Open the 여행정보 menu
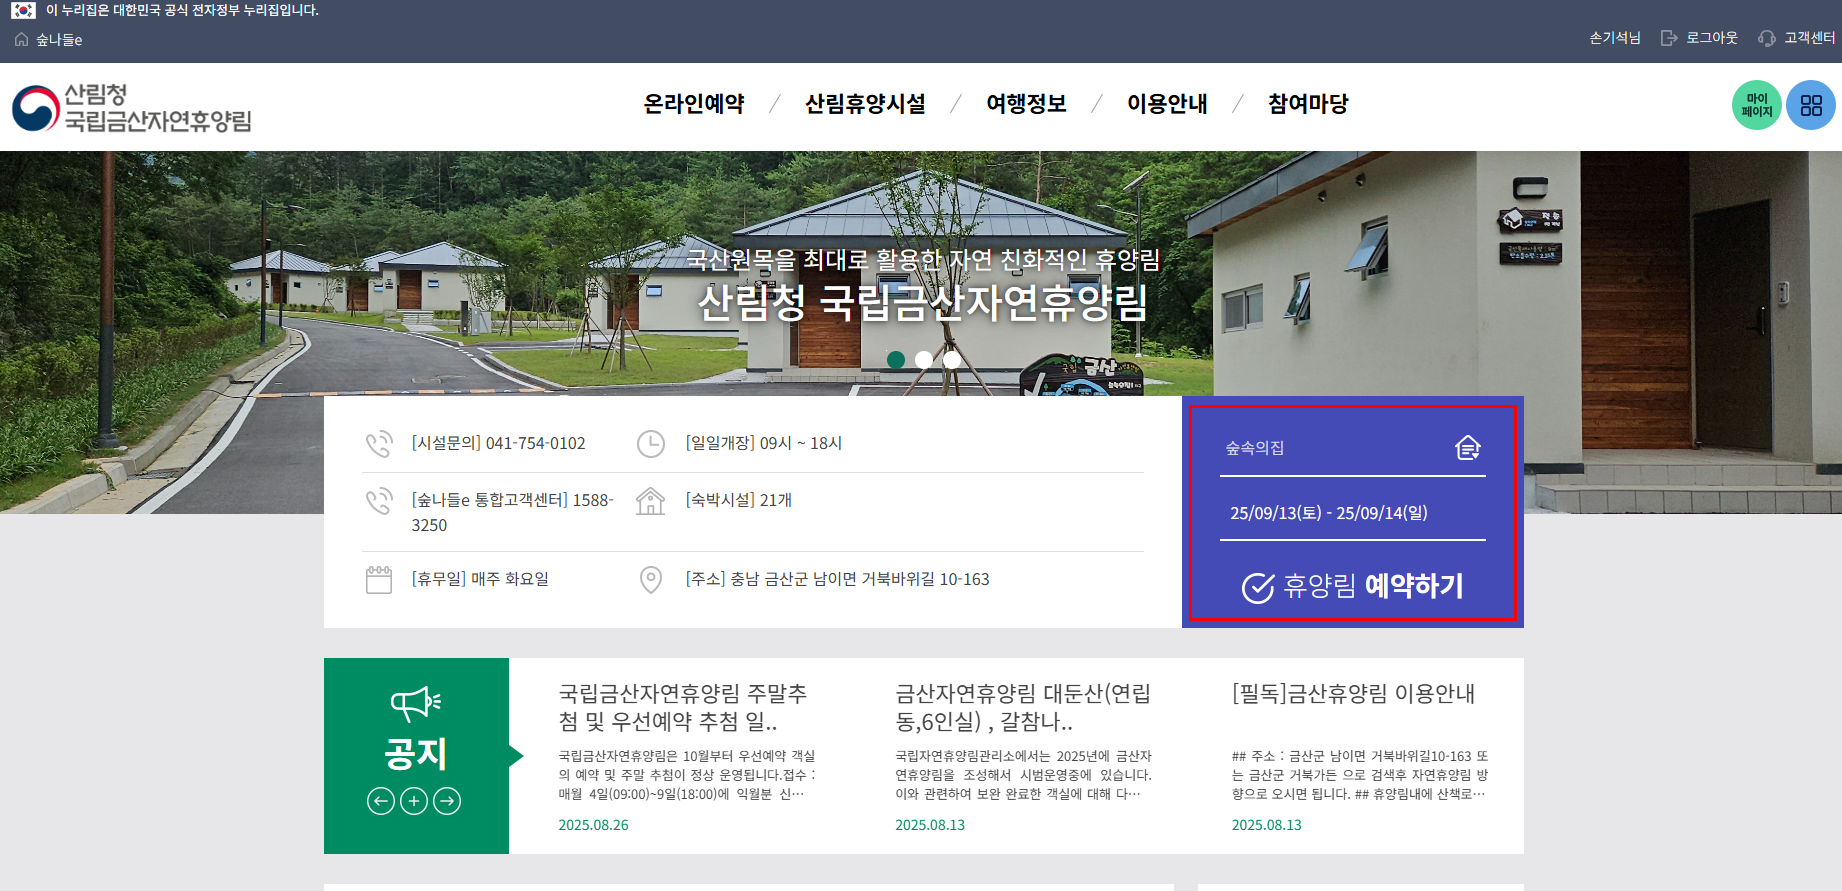 1027,104
